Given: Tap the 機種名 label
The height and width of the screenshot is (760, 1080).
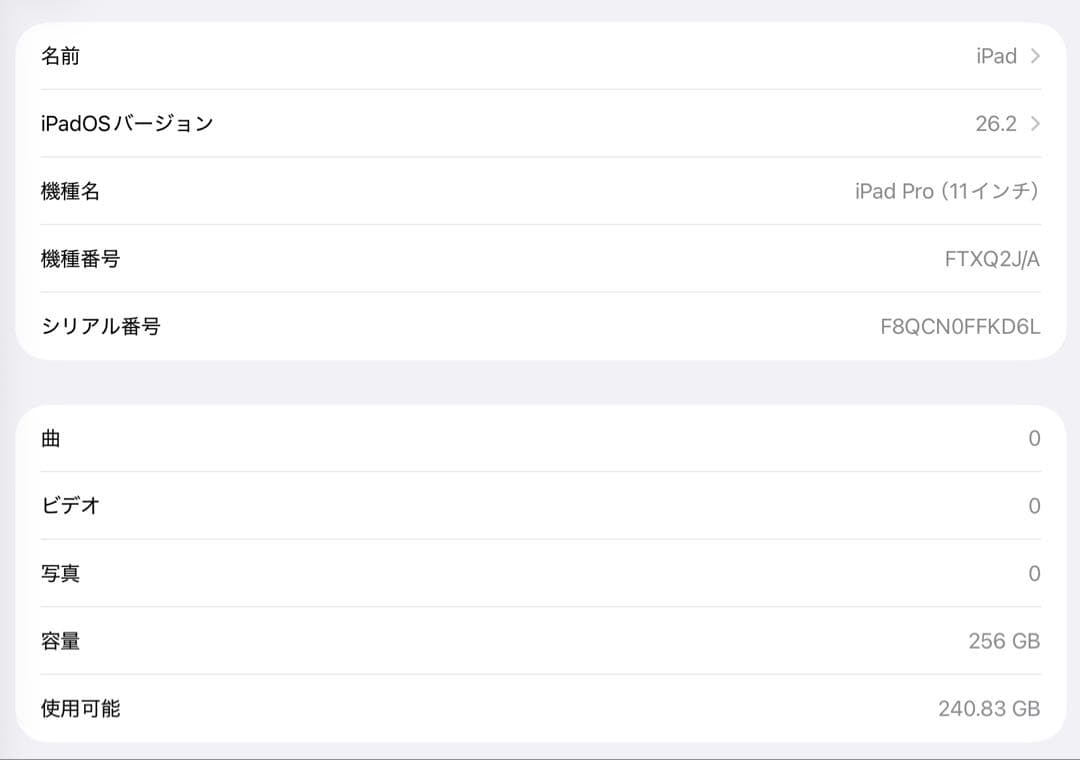Looking at the screenshot, I should pyautogui.click(x=70, y=191).
